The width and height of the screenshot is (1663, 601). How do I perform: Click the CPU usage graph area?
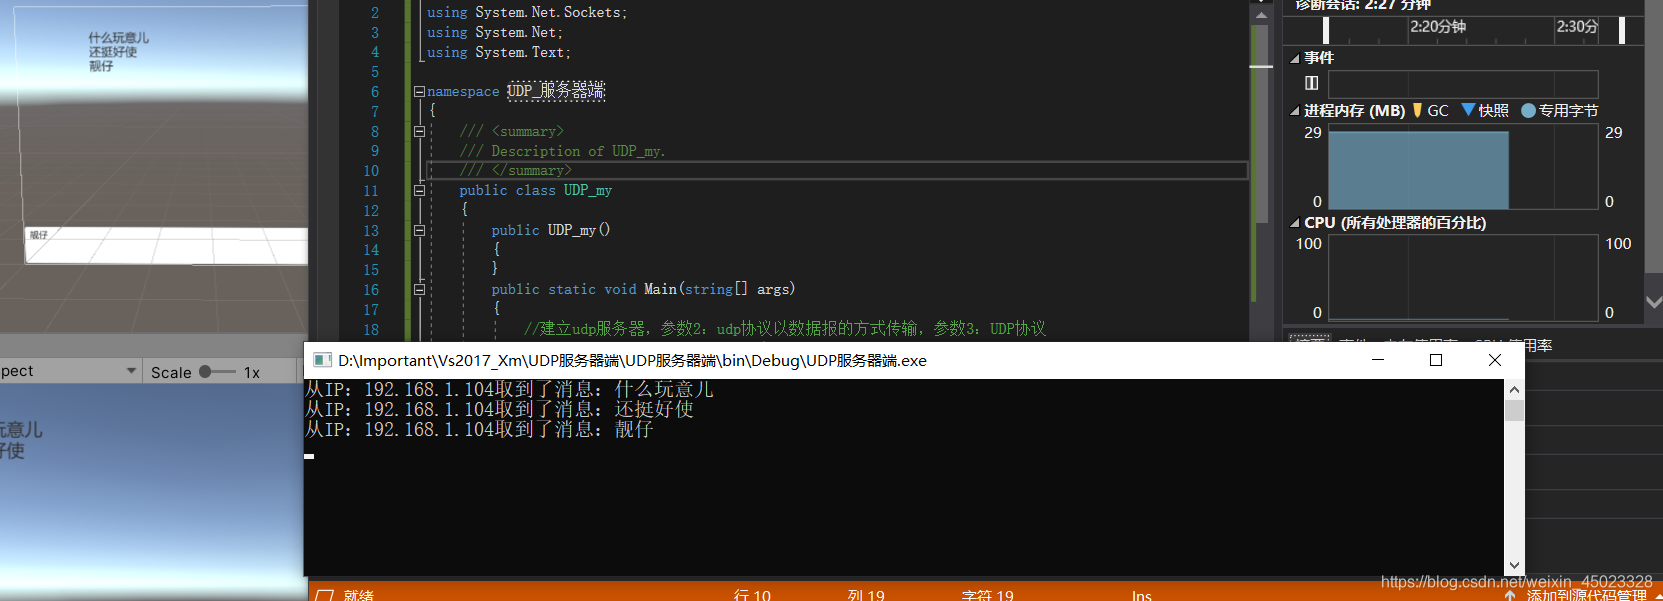point(1462,278)
